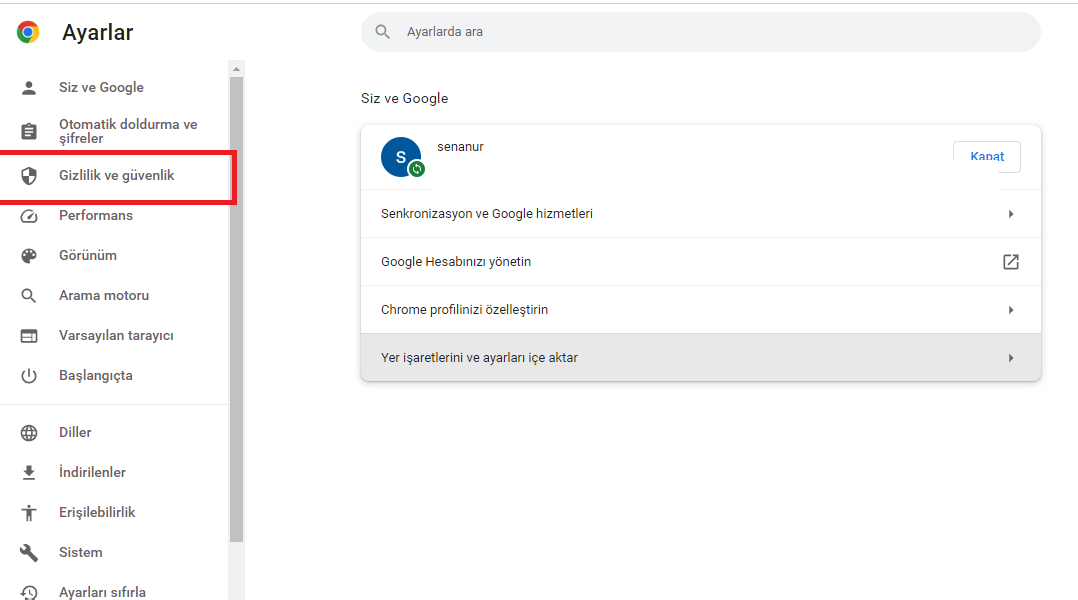Click the magnifier icon for Arama motoru
Screen dimensions: 1078x600
point(29,296)
